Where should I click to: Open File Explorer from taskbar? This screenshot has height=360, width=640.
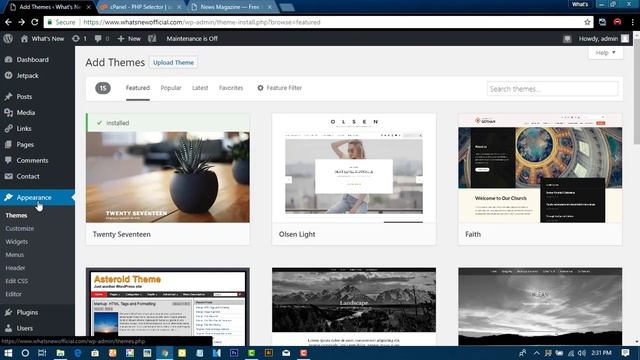[60, 353]
